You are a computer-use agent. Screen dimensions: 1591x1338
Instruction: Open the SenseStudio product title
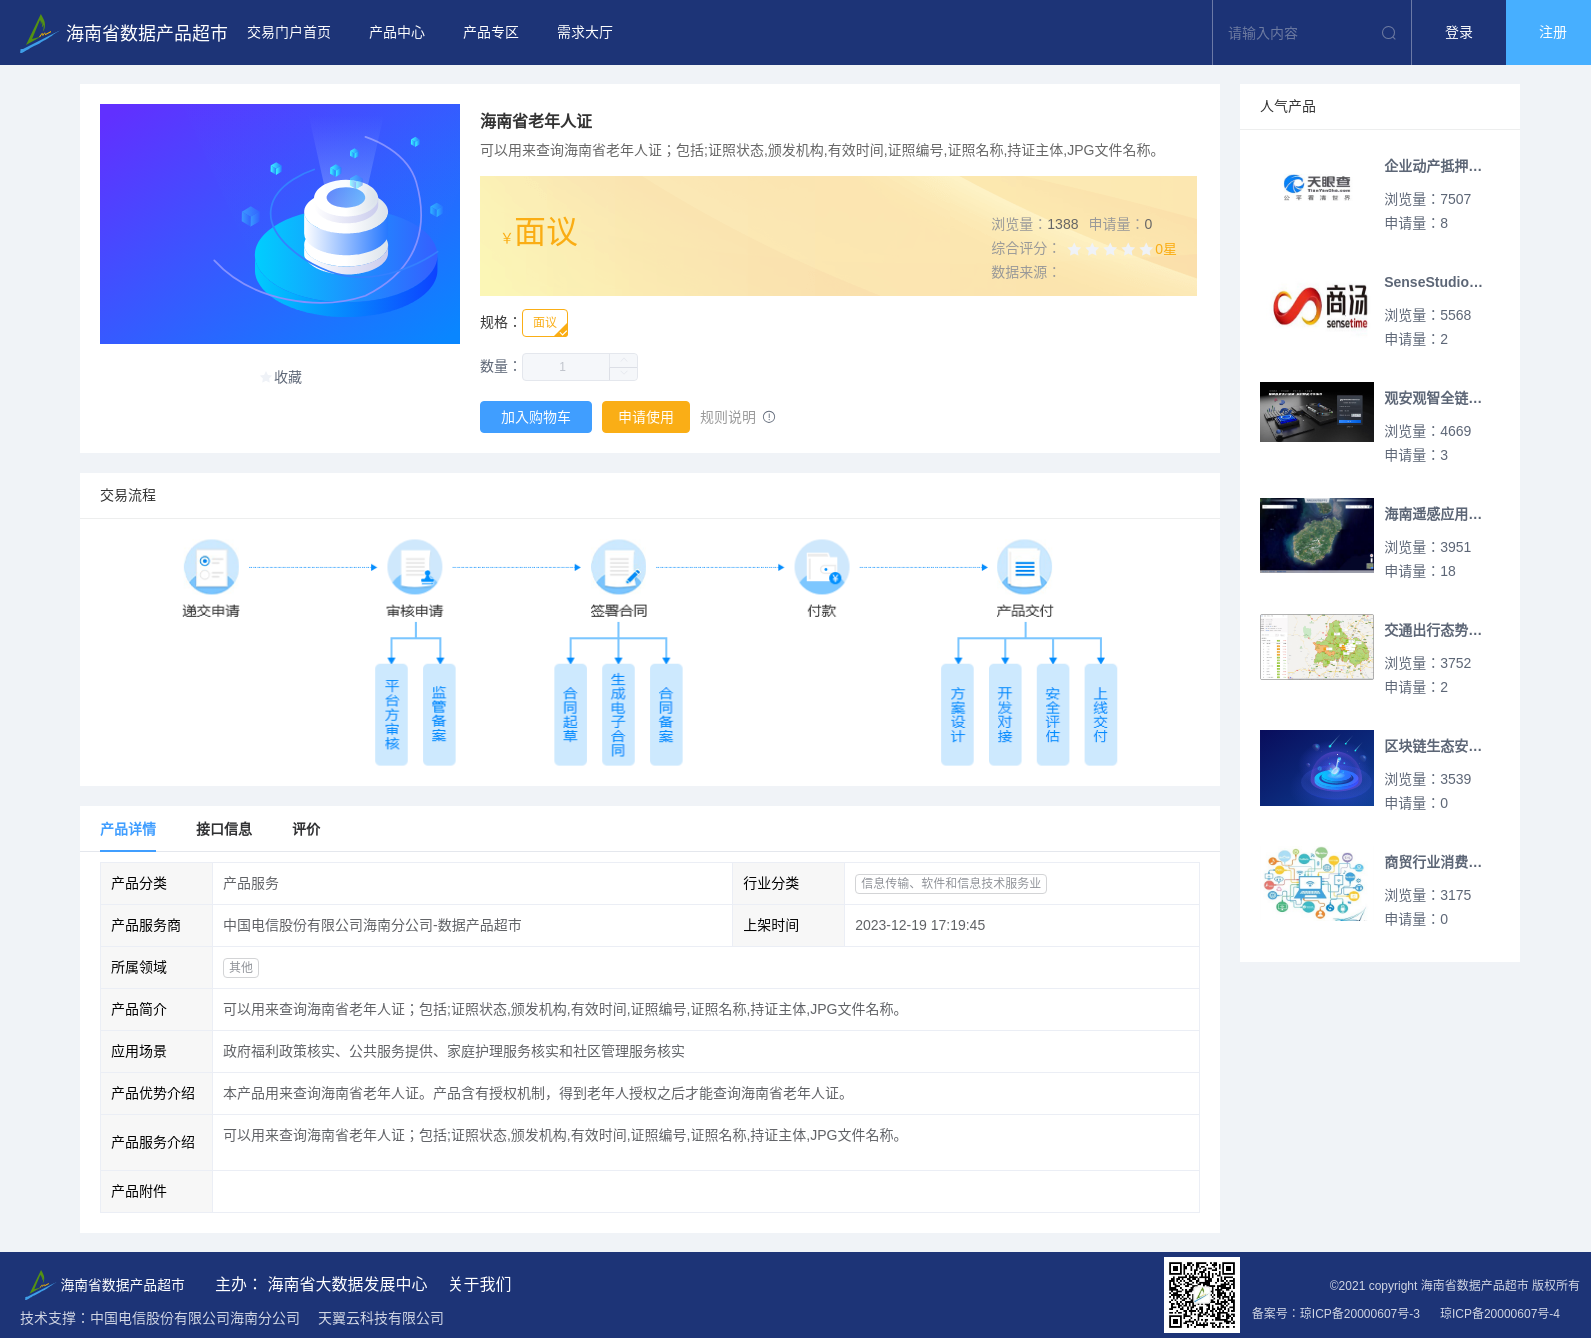pyautogui.click(x=1433, y=282)
